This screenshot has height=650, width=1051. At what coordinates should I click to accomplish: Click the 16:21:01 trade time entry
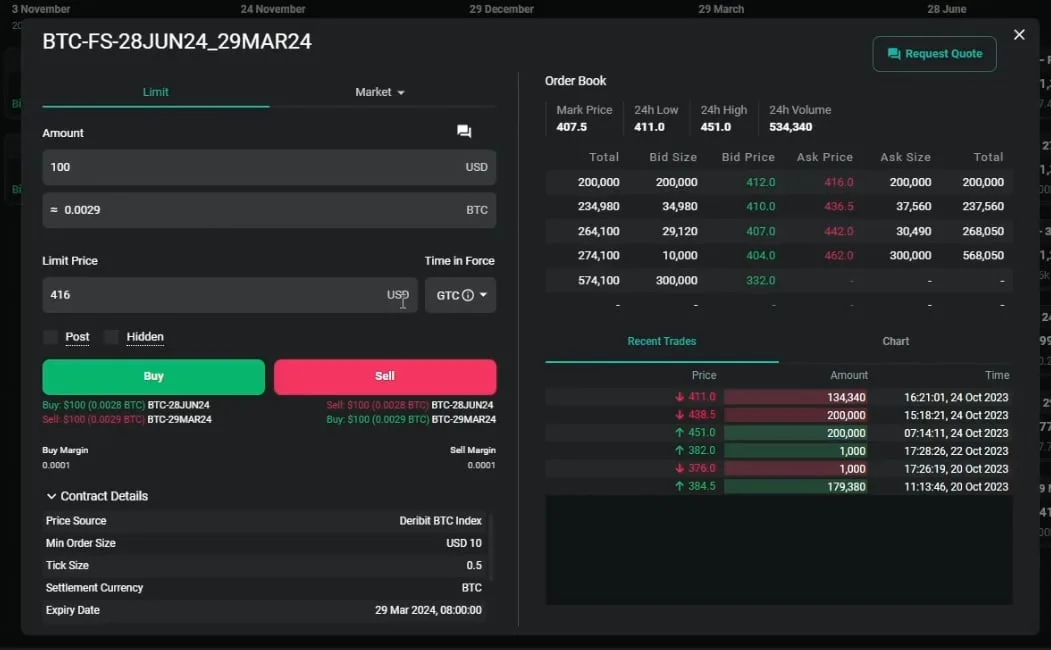(956, 397)
